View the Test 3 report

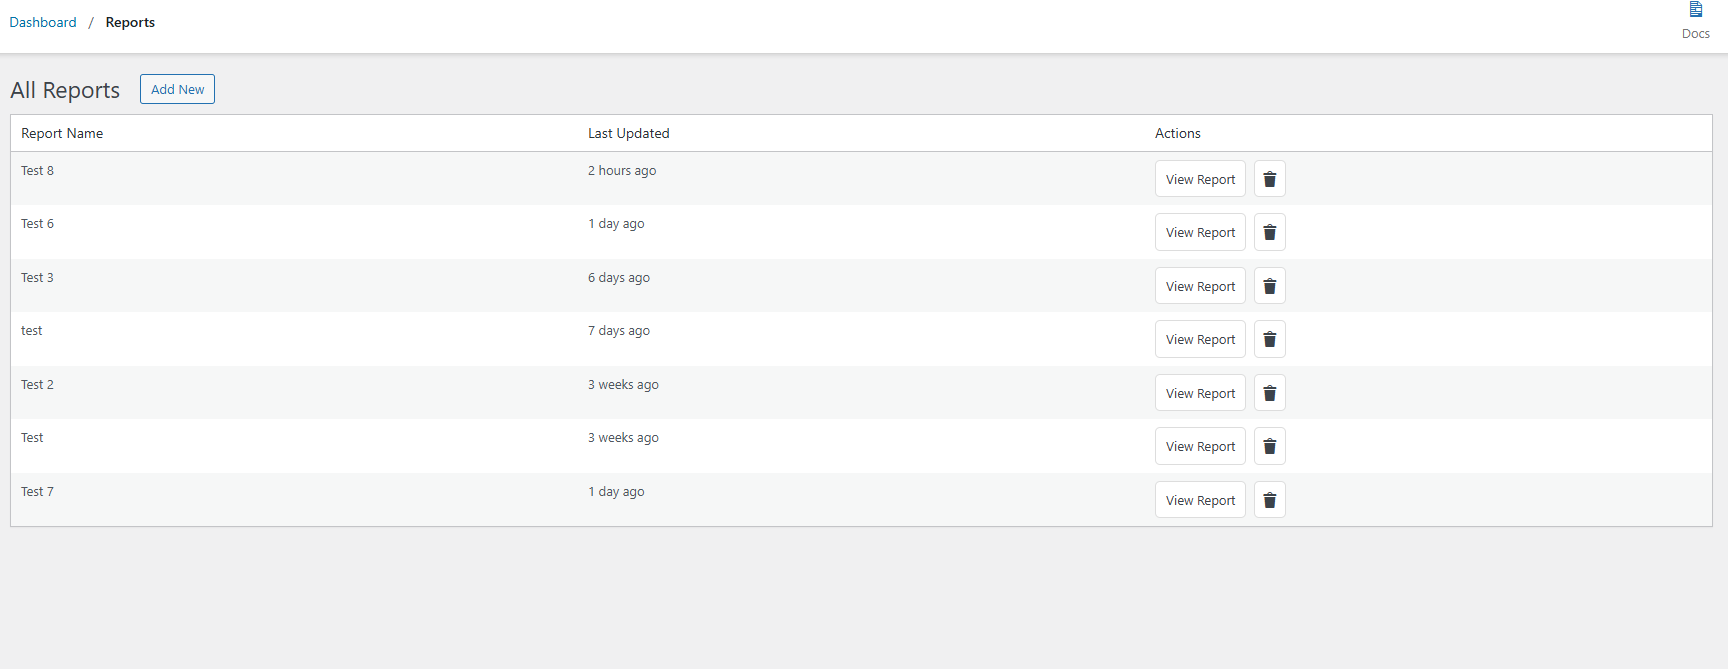1200,286
